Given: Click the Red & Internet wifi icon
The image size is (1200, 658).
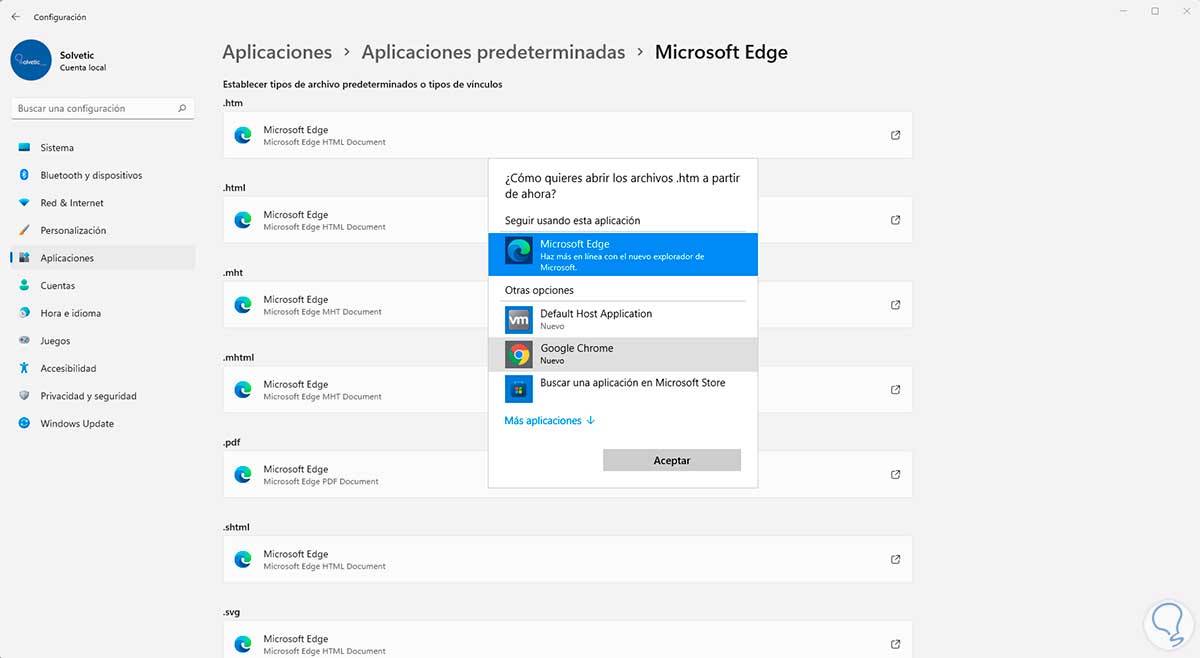Looking at the screenshot, I should point(24,203).
